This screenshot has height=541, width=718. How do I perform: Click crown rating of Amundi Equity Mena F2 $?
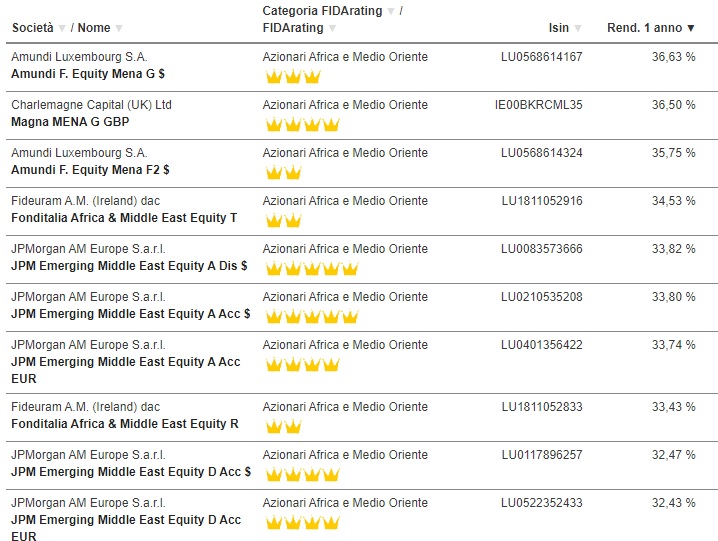pos(283,172)
